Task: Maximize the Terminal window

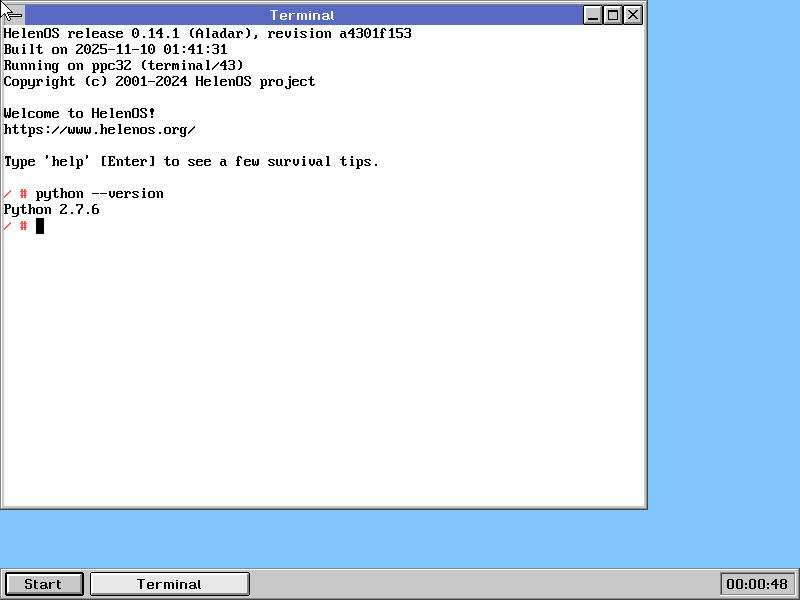Action: pyautogui.click(x=613, y=15)
